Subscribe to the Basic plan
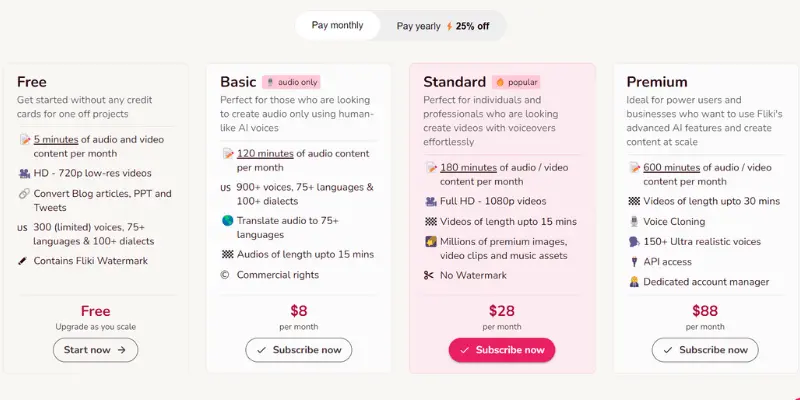The width and height of the screenshot is (800, 400). (298, 350)
